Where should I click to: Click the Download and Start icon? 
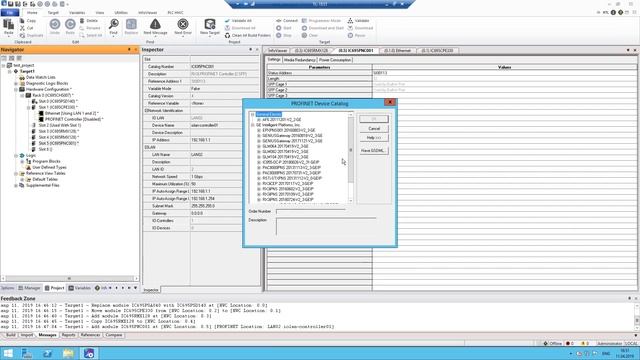point(304,28)
